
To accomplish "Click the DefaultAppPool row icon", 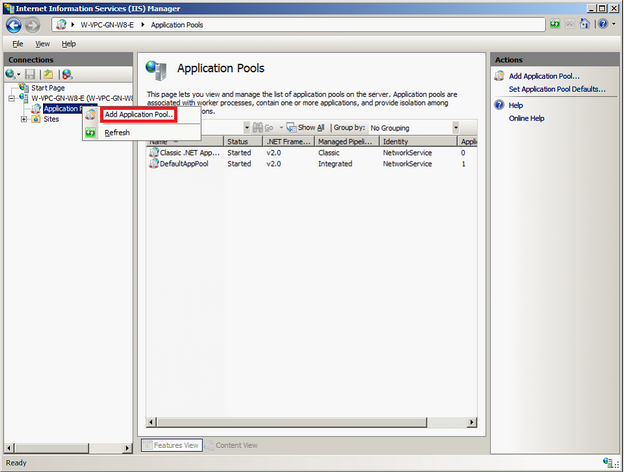I will pos(154,163).
